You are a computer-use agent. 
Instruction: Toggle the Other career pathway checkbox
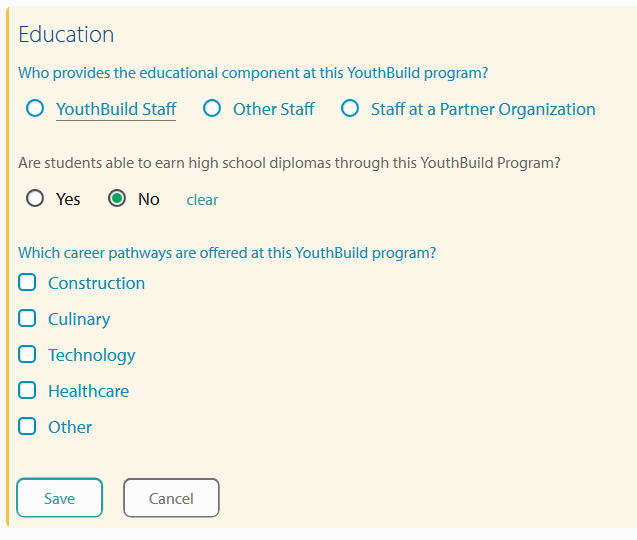tap(28, 427)
